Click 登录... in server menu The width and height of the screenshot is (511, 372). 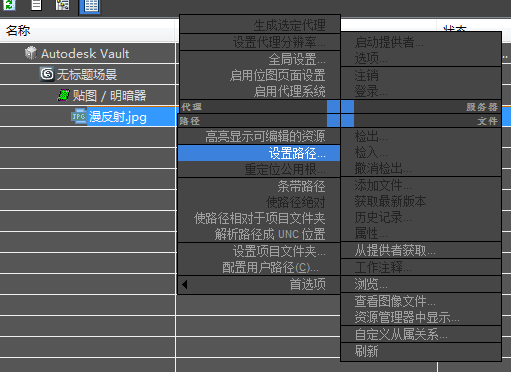[421, 91]
